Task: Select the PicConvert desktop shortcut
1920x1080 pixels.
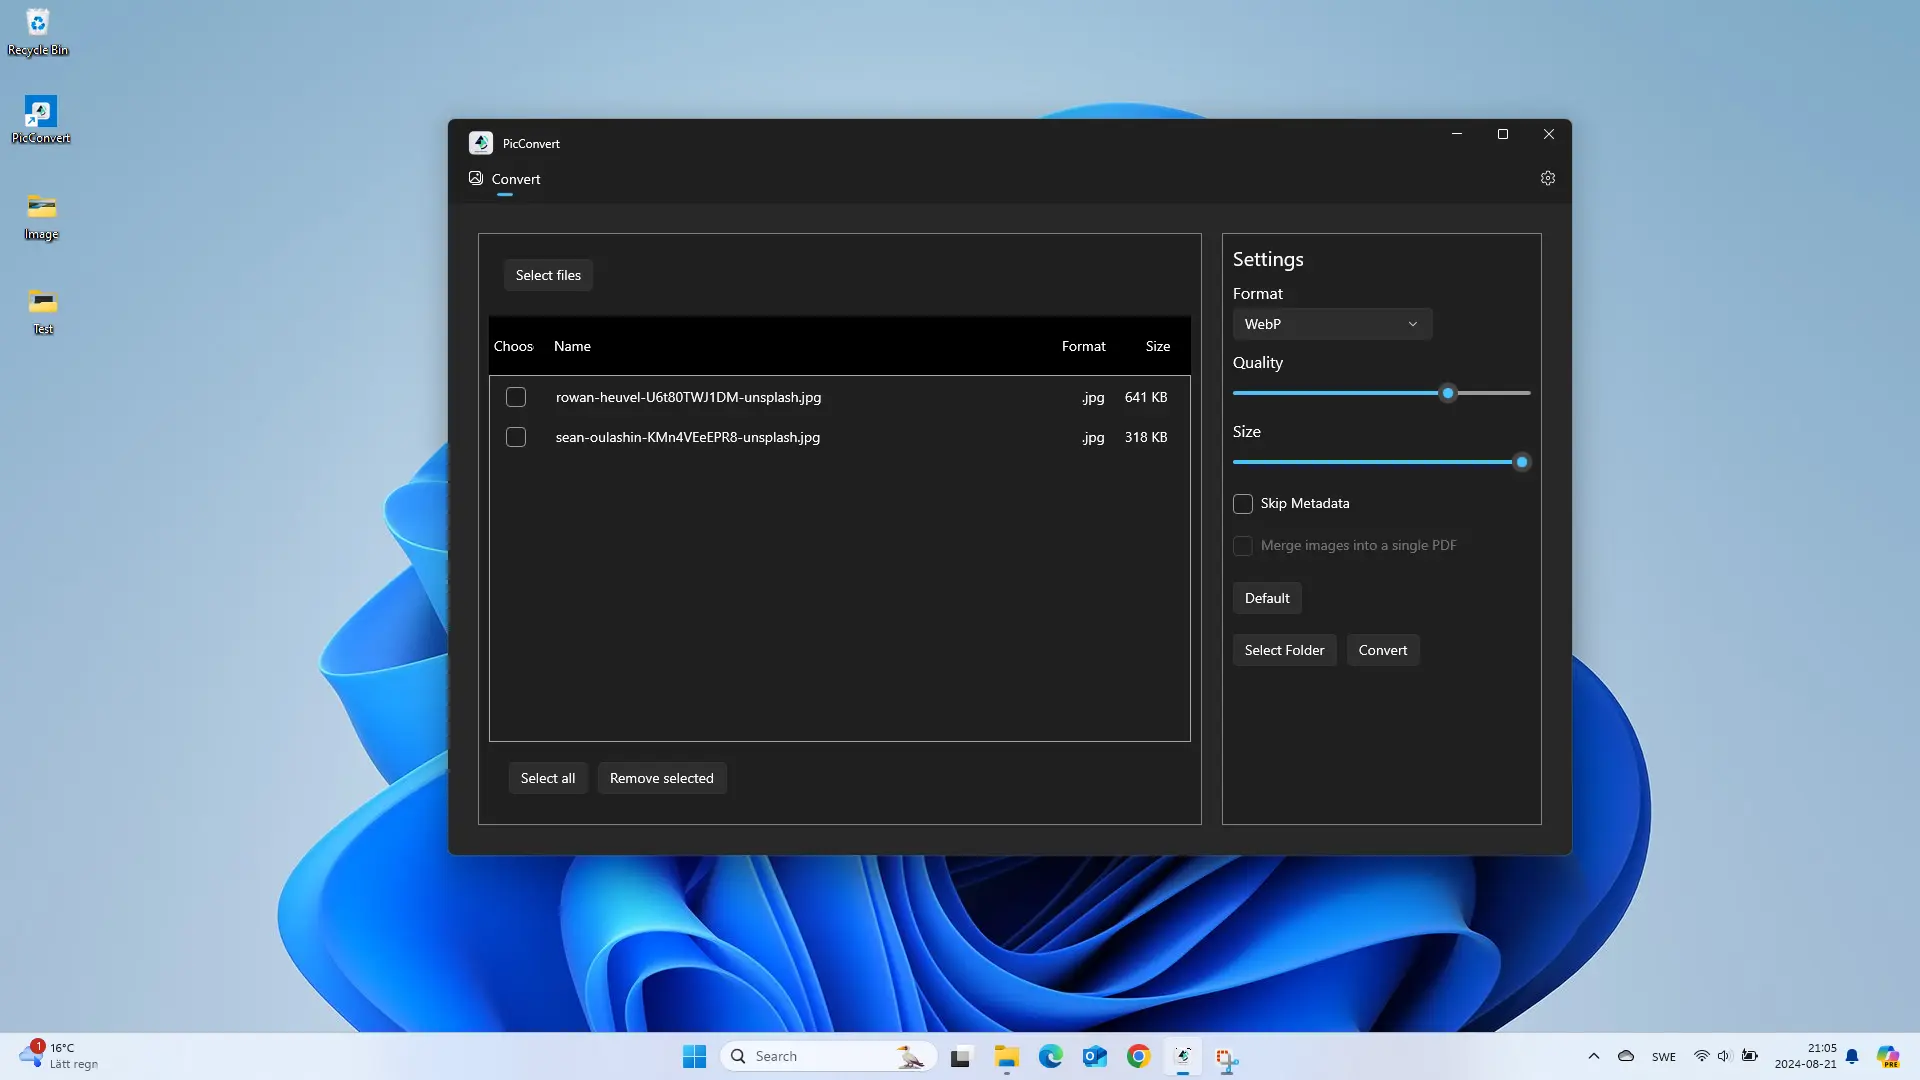Action: pyautogui.click(x=41, y=120)
